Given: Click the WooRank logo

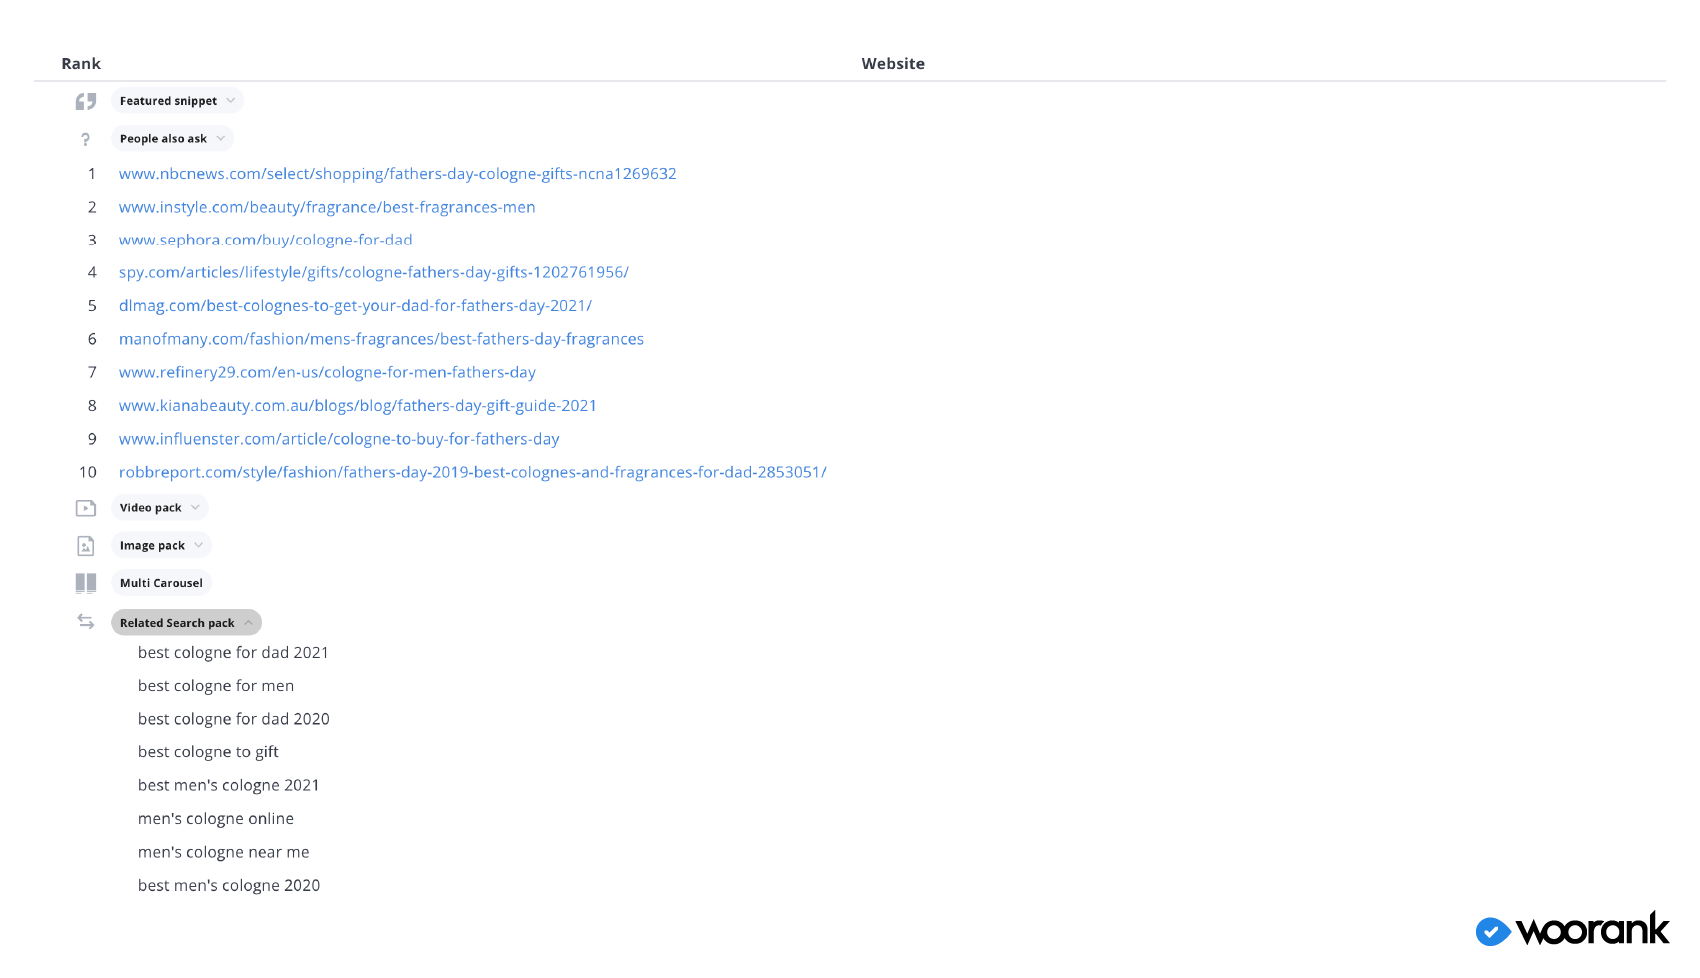Looking at the screenshot, I should pos(1572,930).
